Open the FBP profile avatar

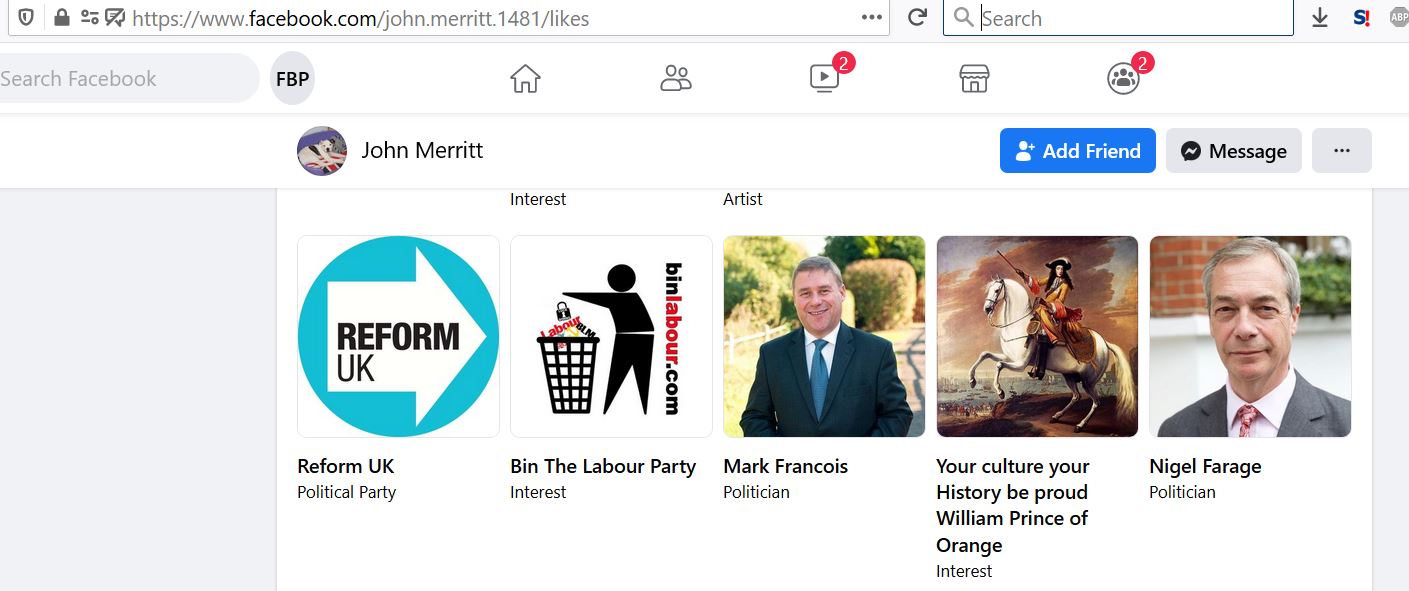(292, 78)
